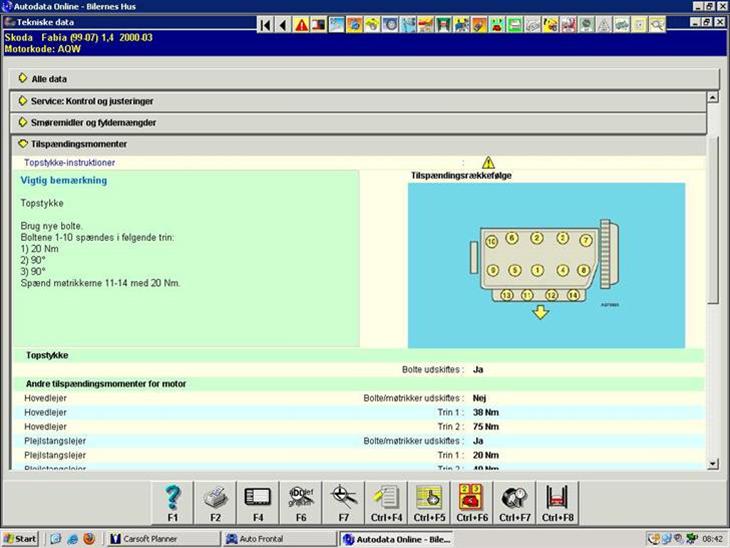Click the magnifier search icon in toolbar
Viewport: 730px width, 548px height.
(x=657, y=25)
